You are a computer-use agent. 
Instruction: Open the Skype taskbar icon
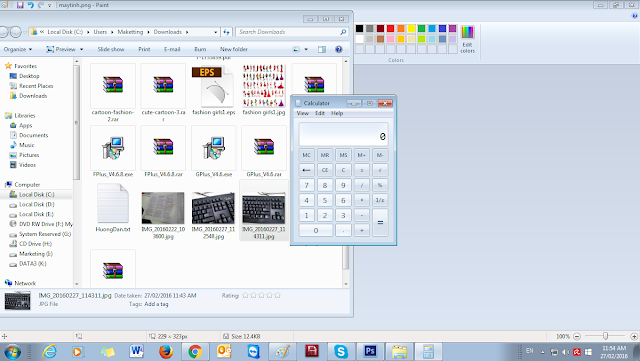tap(341, 351)
